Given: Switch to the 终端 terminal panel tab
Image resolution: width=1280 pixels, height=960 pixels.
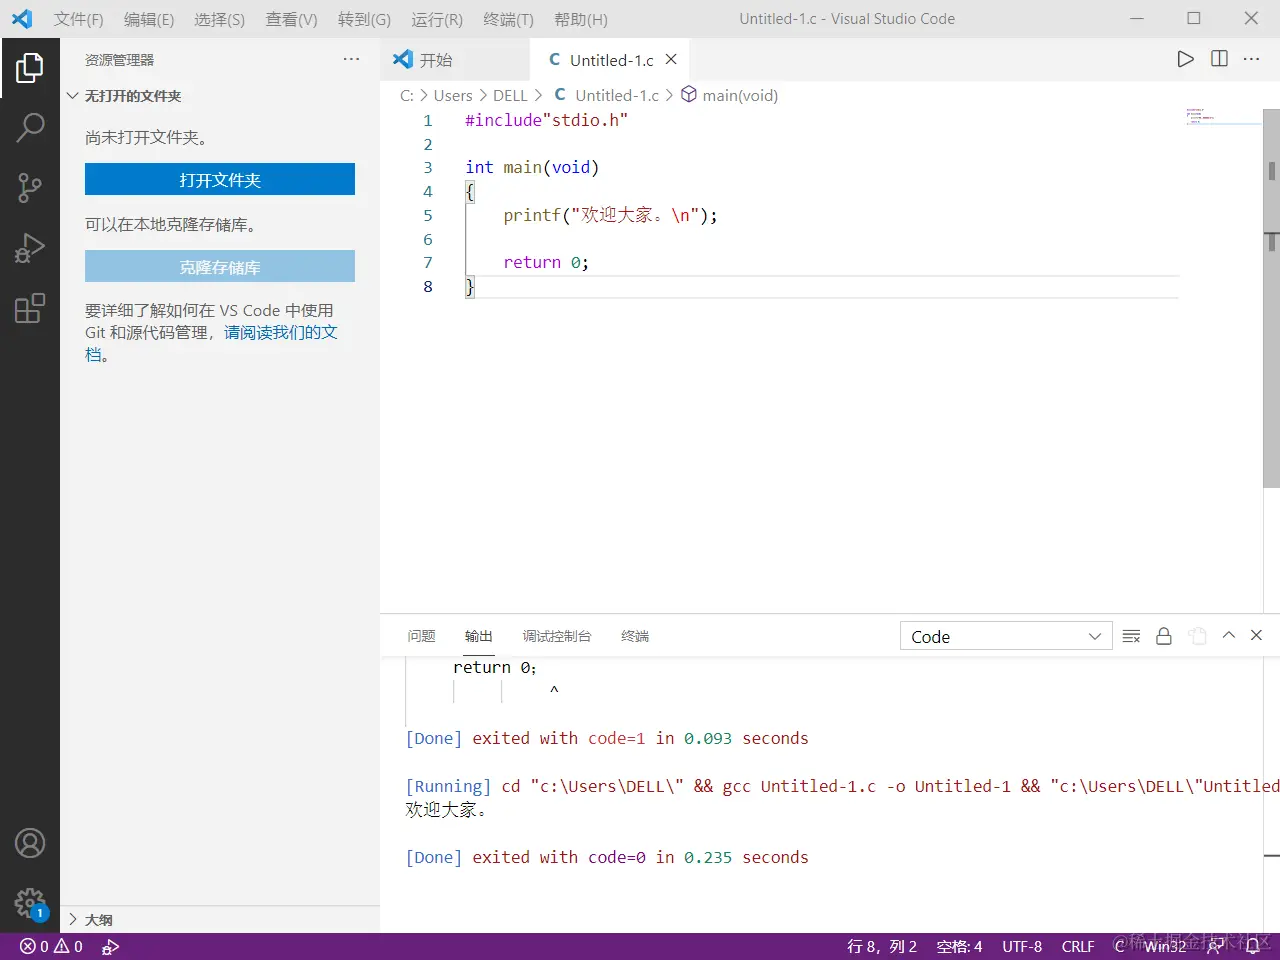Looking at the screenshot, I should coord(635,636).
